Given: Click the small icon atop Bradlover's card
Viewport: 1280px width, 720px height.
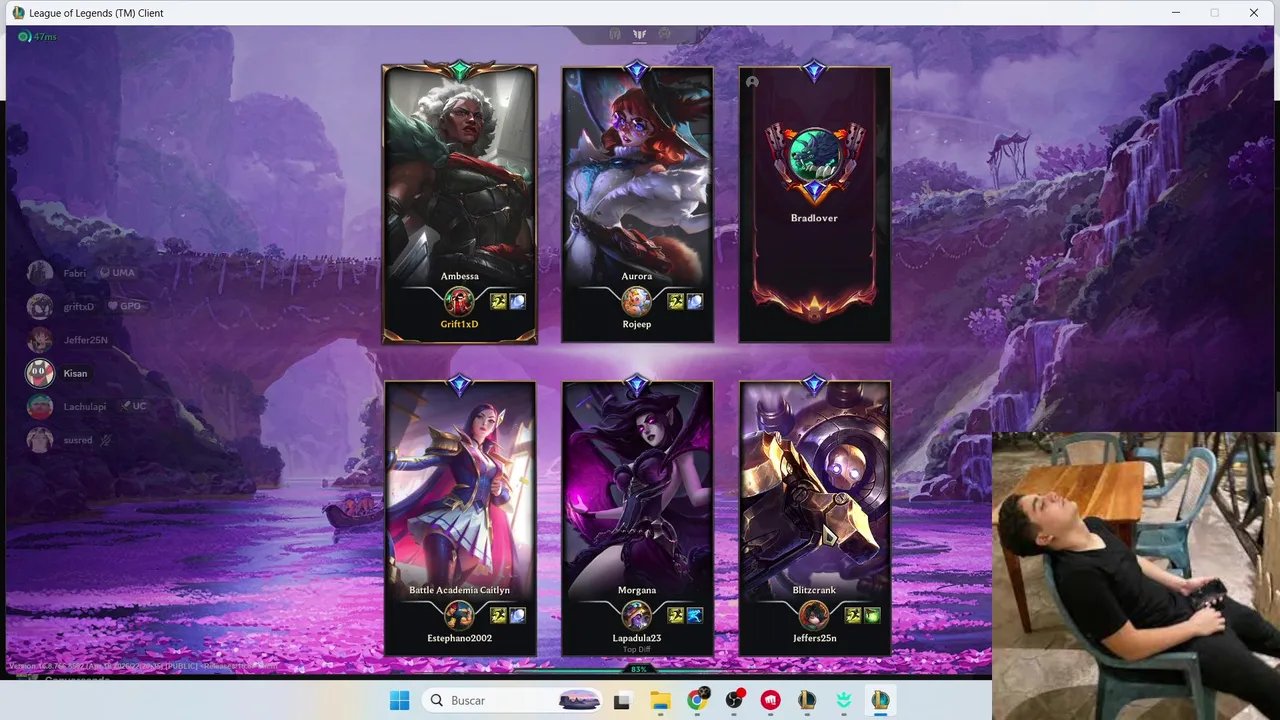Looking at the screenshot, I should (752, 82).
